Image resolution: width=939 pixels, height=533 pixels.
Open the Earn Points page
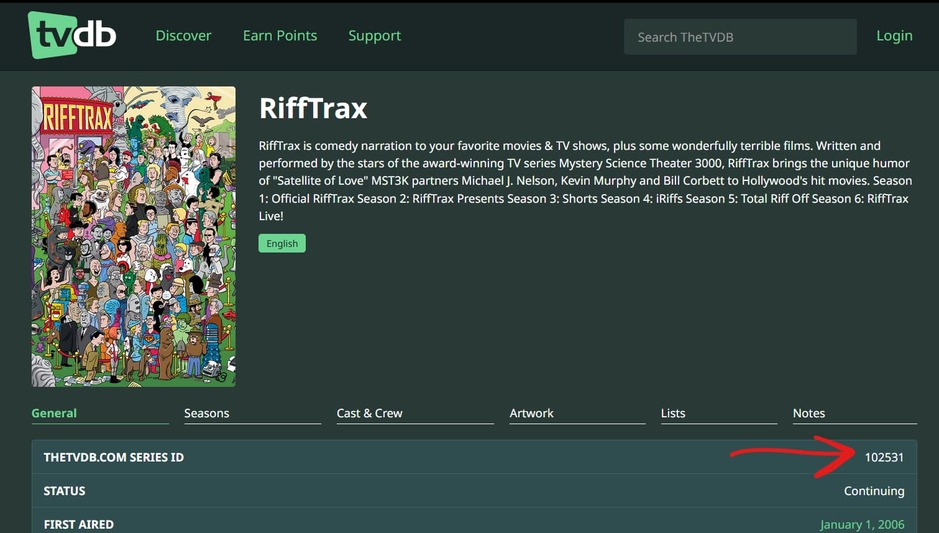click(280, 36)
